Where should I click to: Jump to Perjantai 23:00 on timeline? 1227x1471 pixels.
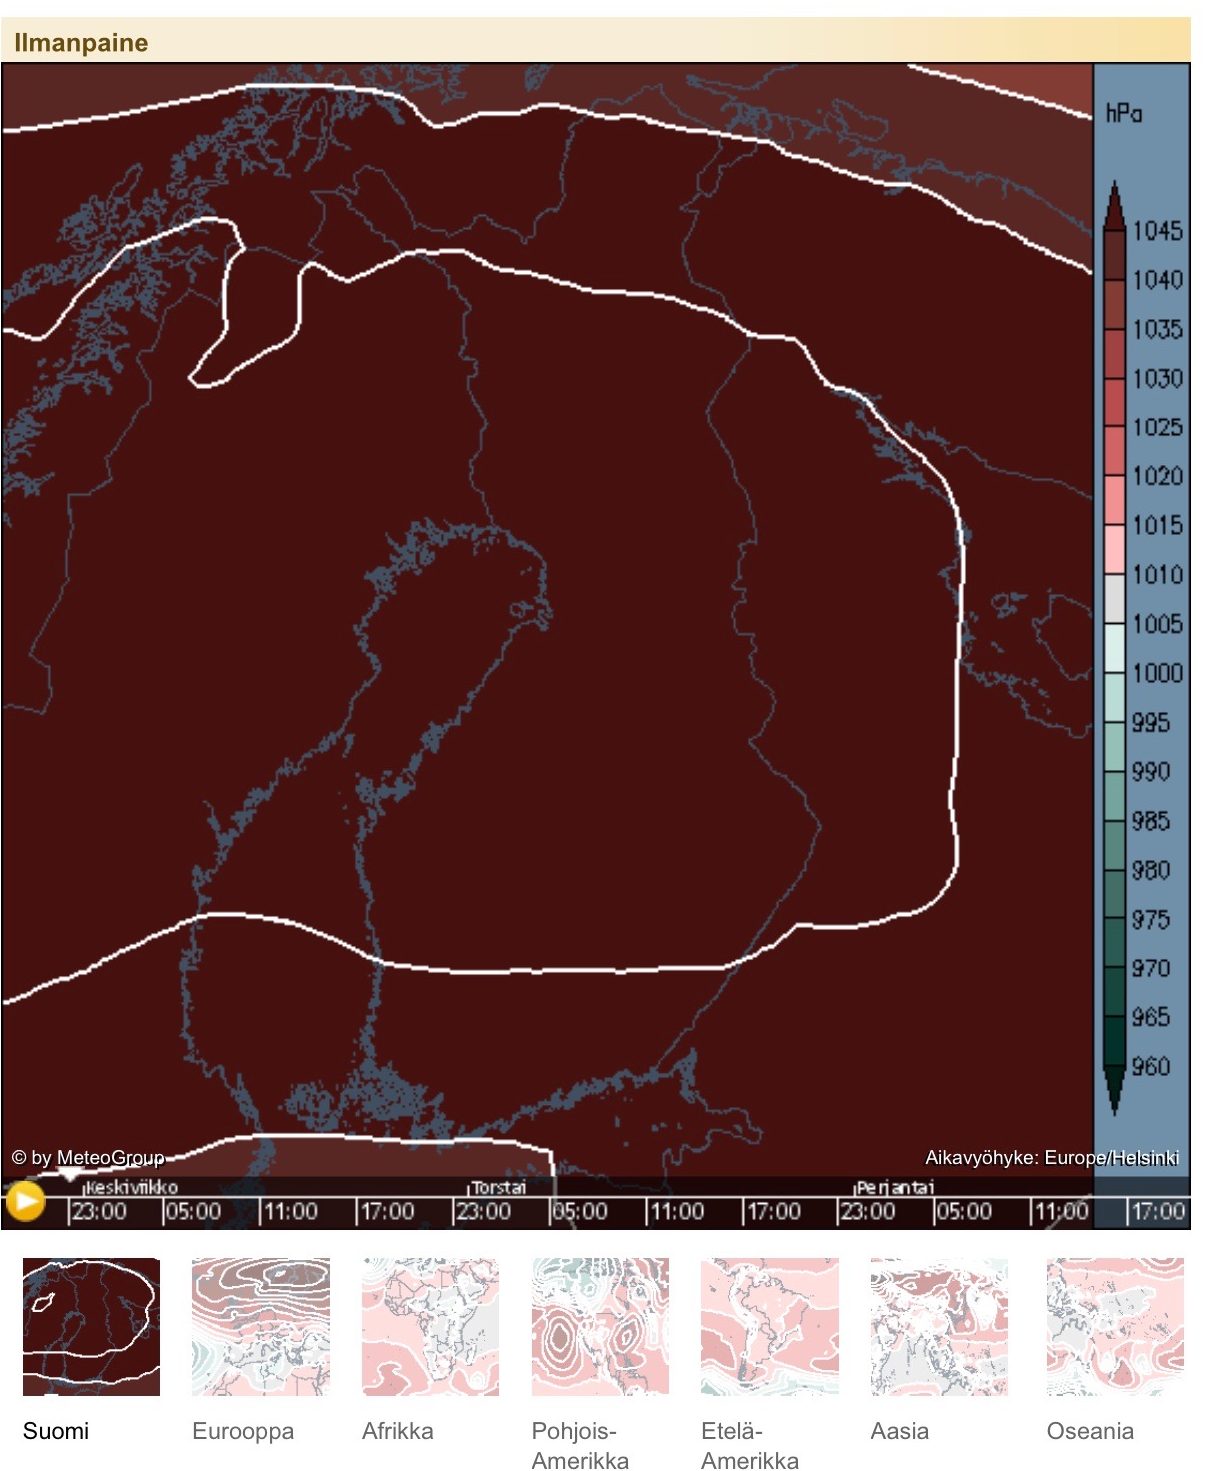[x=868, y=1211]
